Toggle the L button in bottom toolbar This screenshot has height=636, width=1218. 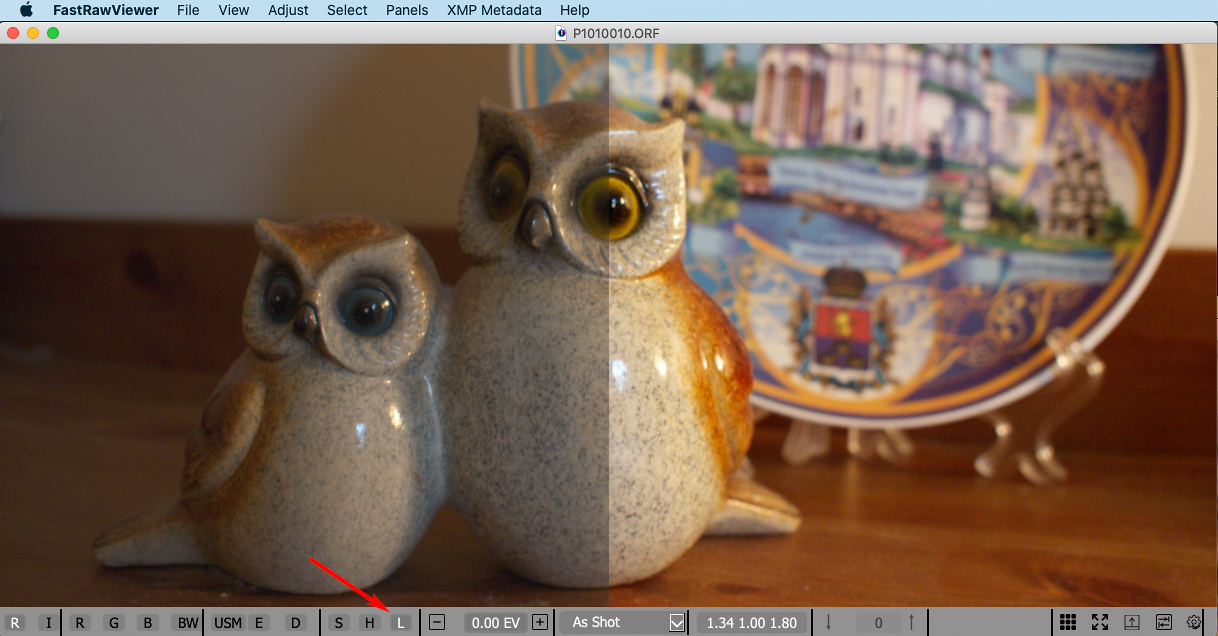401,623
